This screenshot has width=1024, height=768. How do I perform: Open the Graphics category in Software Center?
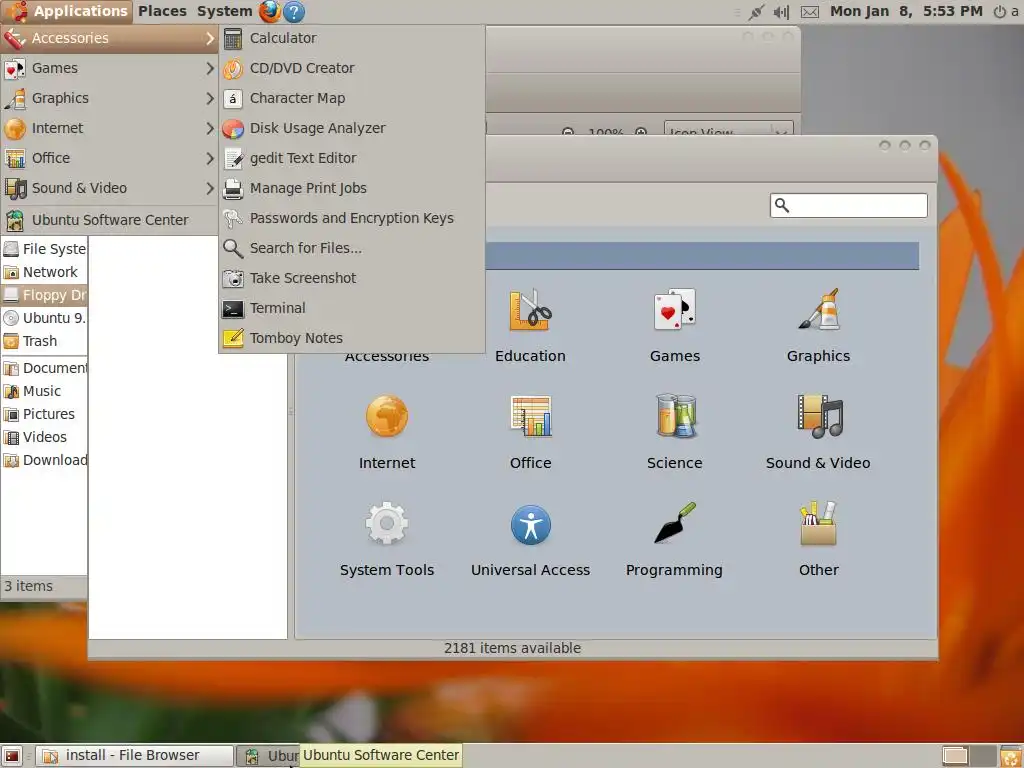[x=818, y=325]
